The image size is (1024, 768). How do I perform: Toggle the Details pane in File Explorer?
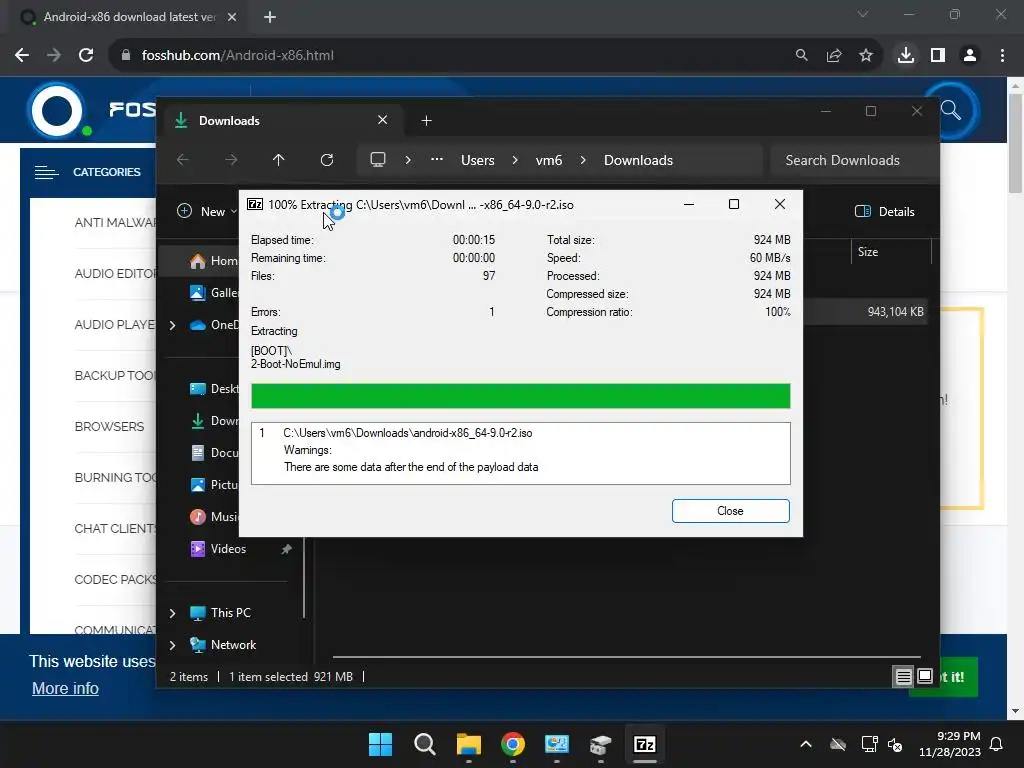click(x=885, y=211)
